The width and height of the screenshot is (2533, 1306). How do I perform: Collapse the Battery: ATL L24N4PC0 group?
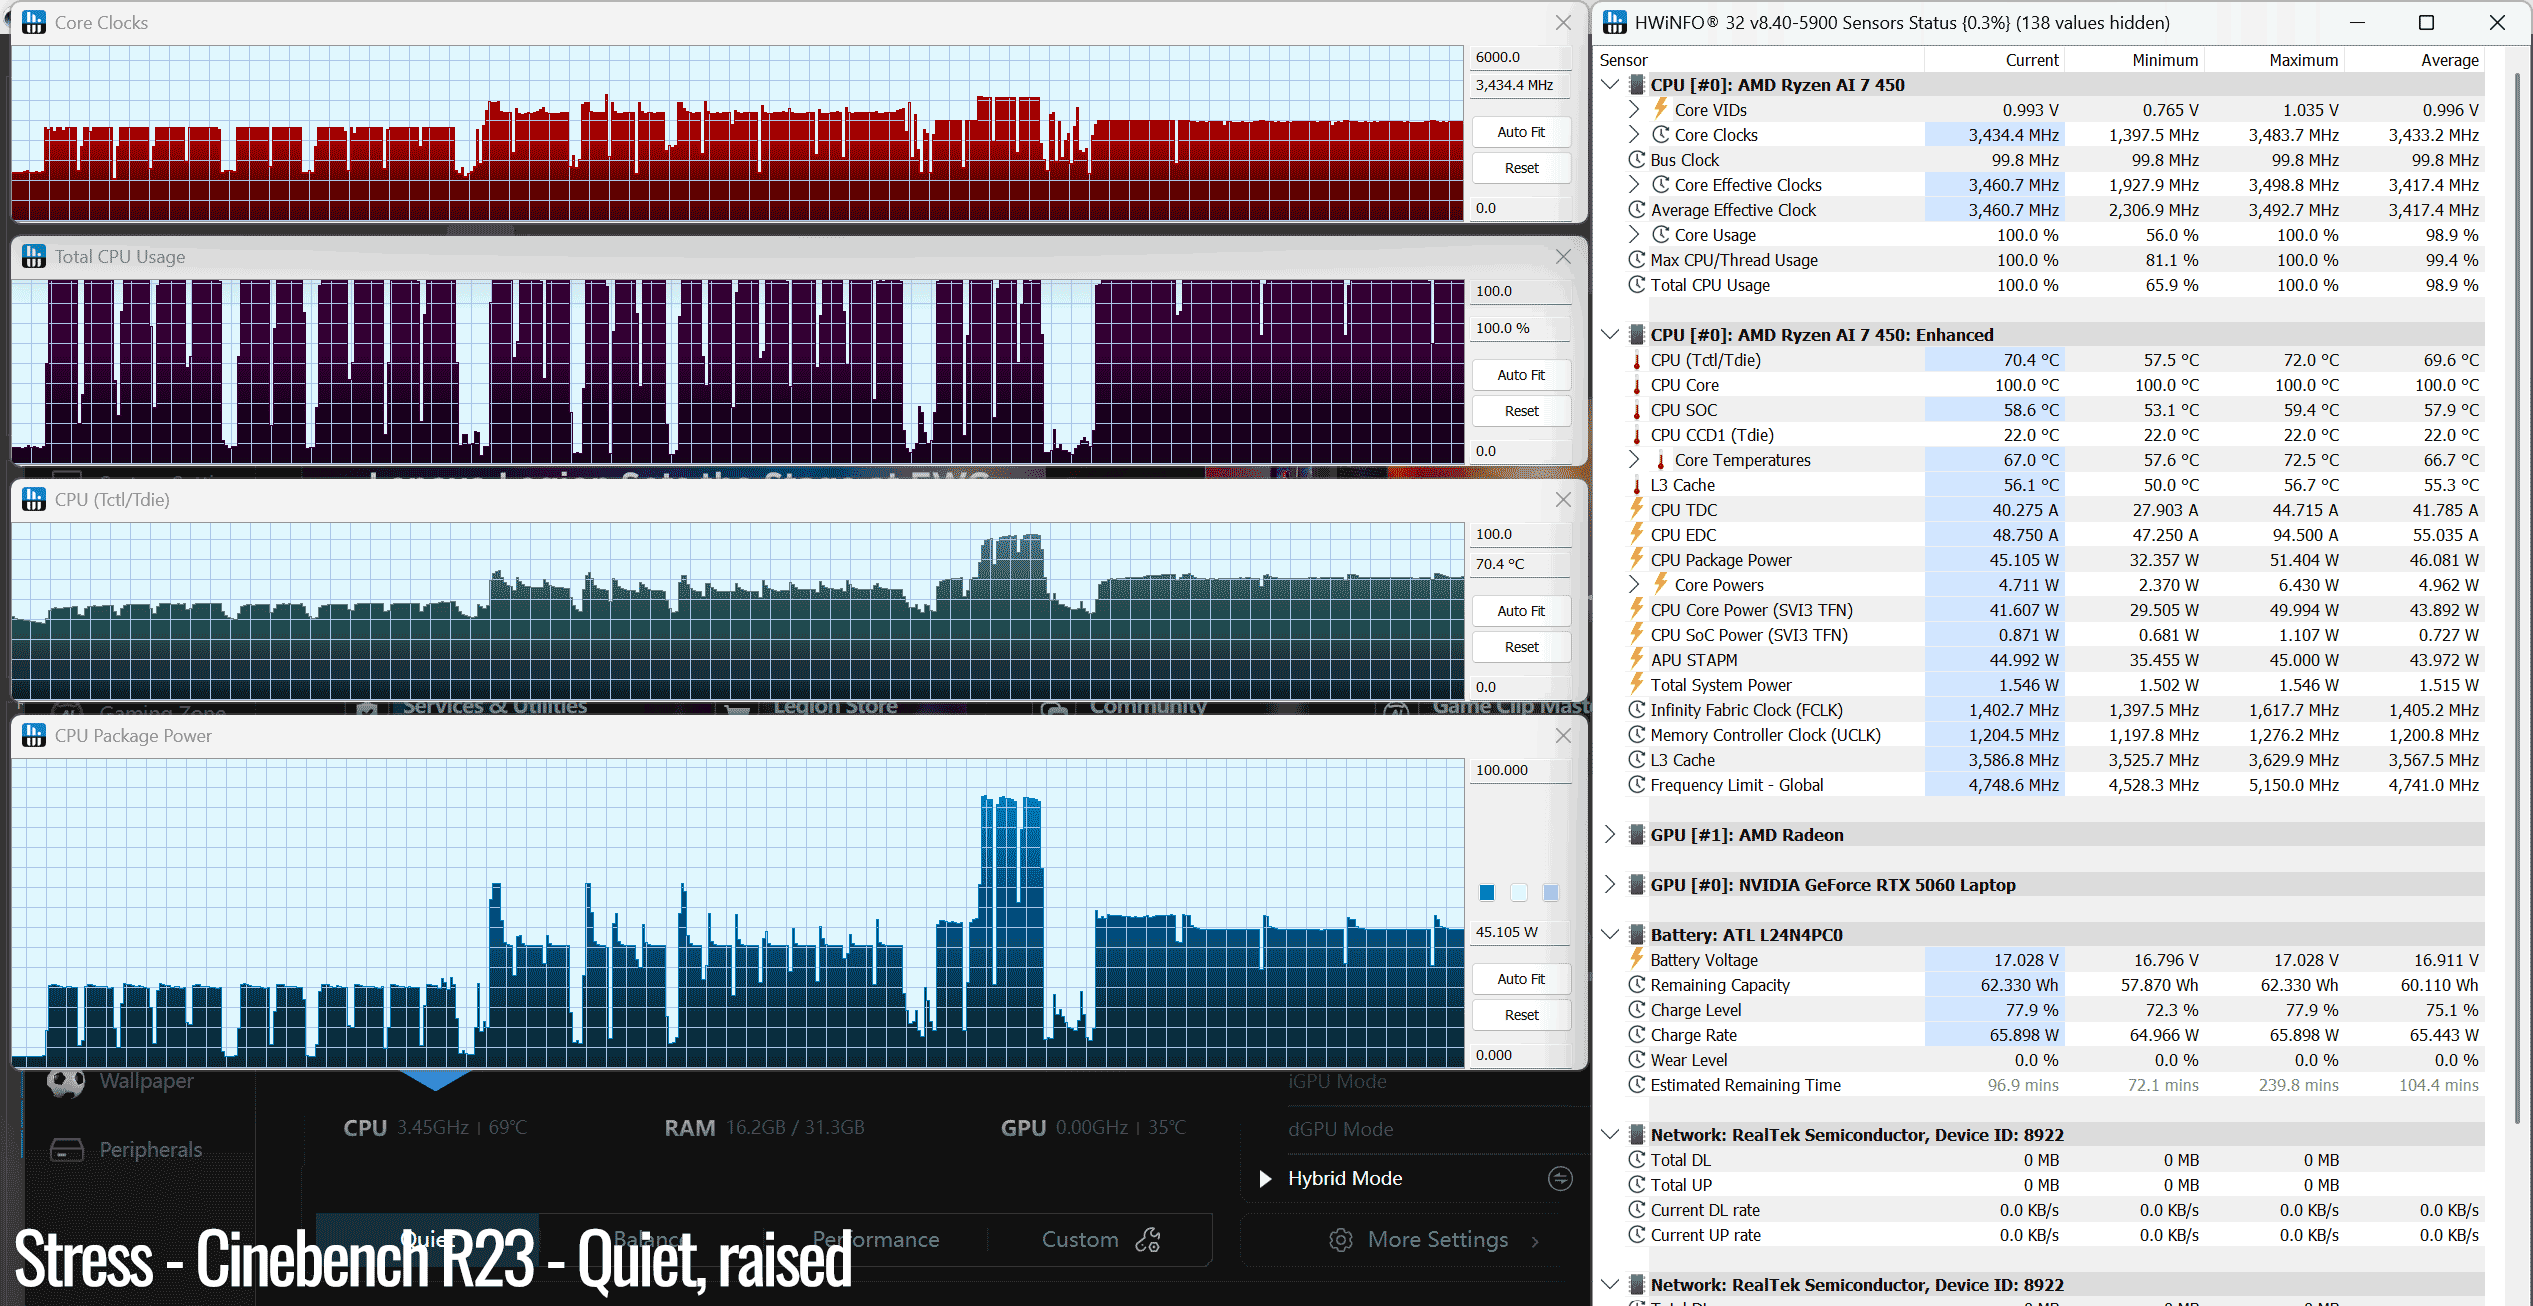(x=1610, y=934)
